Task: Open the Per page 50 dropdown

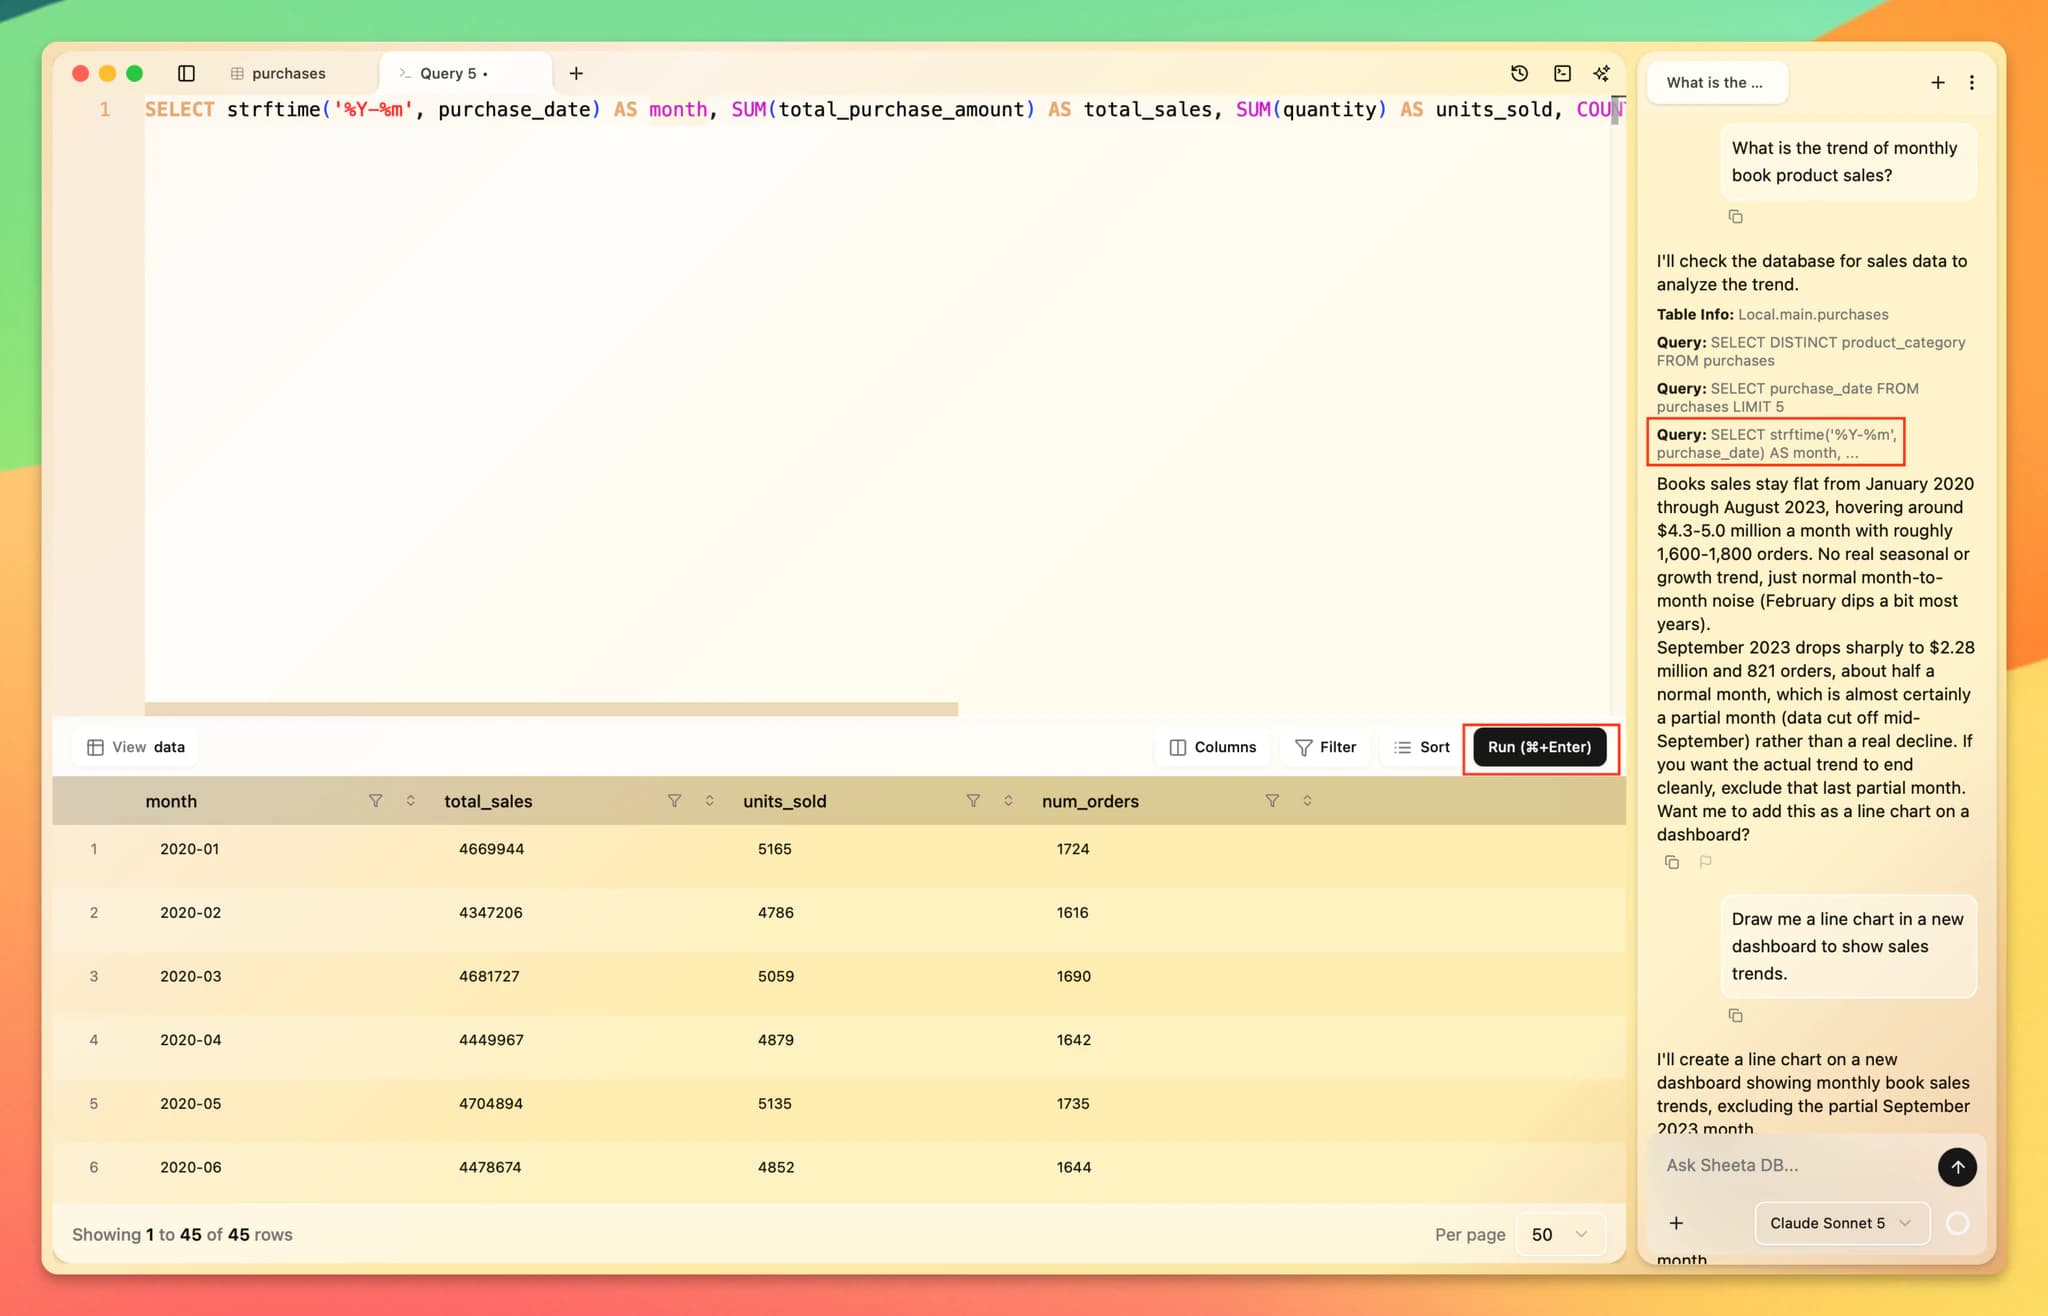Action: 1561,1234
